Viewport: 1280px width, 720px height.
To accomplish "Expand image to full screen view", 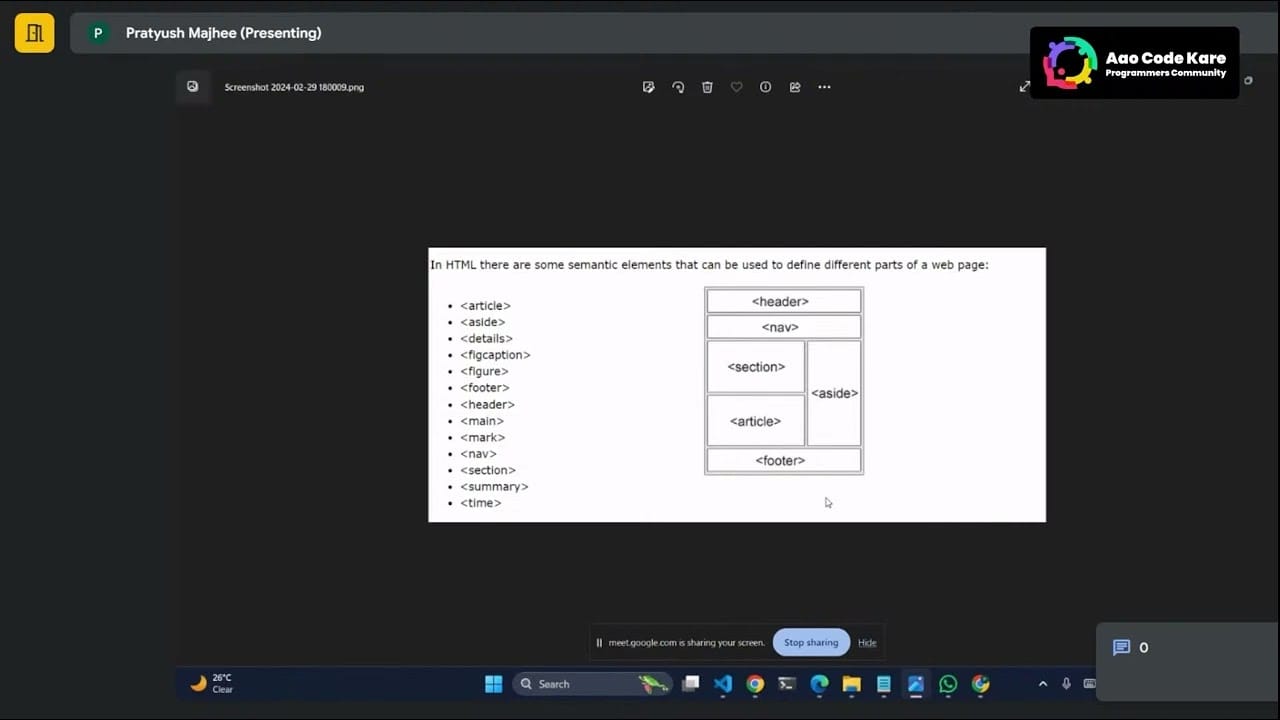I will coord(1024,87).
